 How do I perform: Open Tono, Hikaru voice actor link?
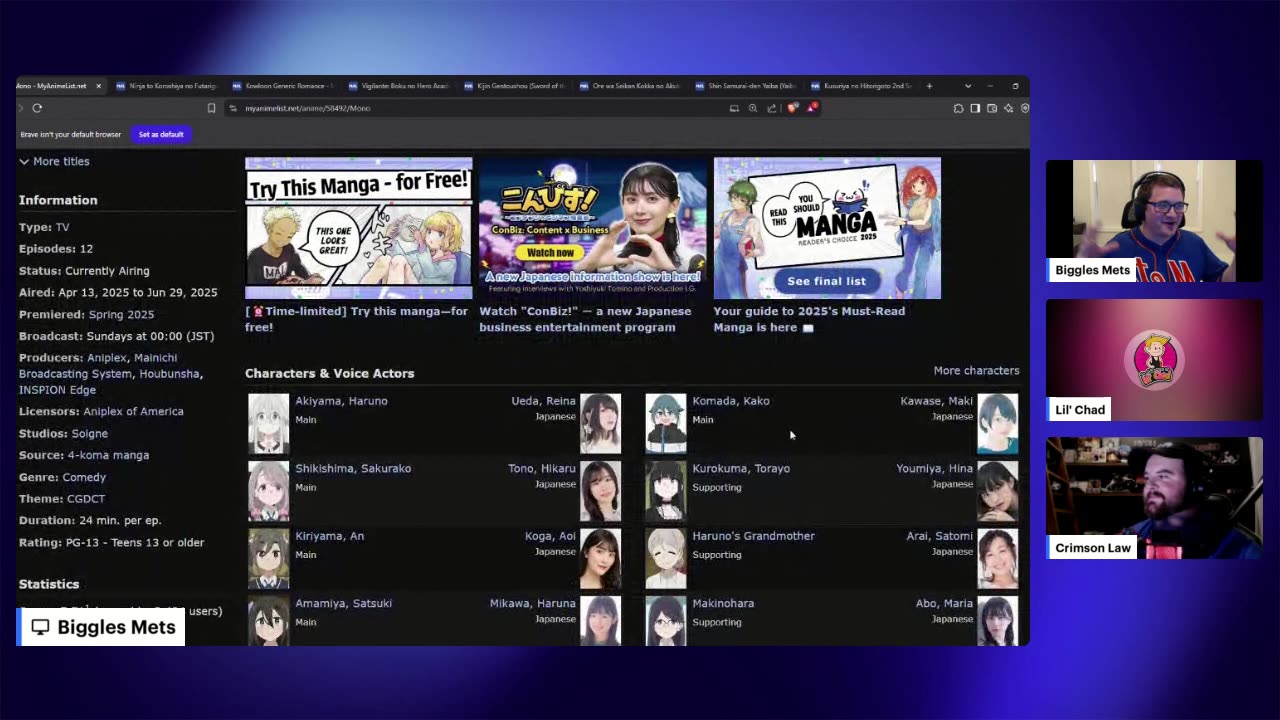tap(542, 468)
